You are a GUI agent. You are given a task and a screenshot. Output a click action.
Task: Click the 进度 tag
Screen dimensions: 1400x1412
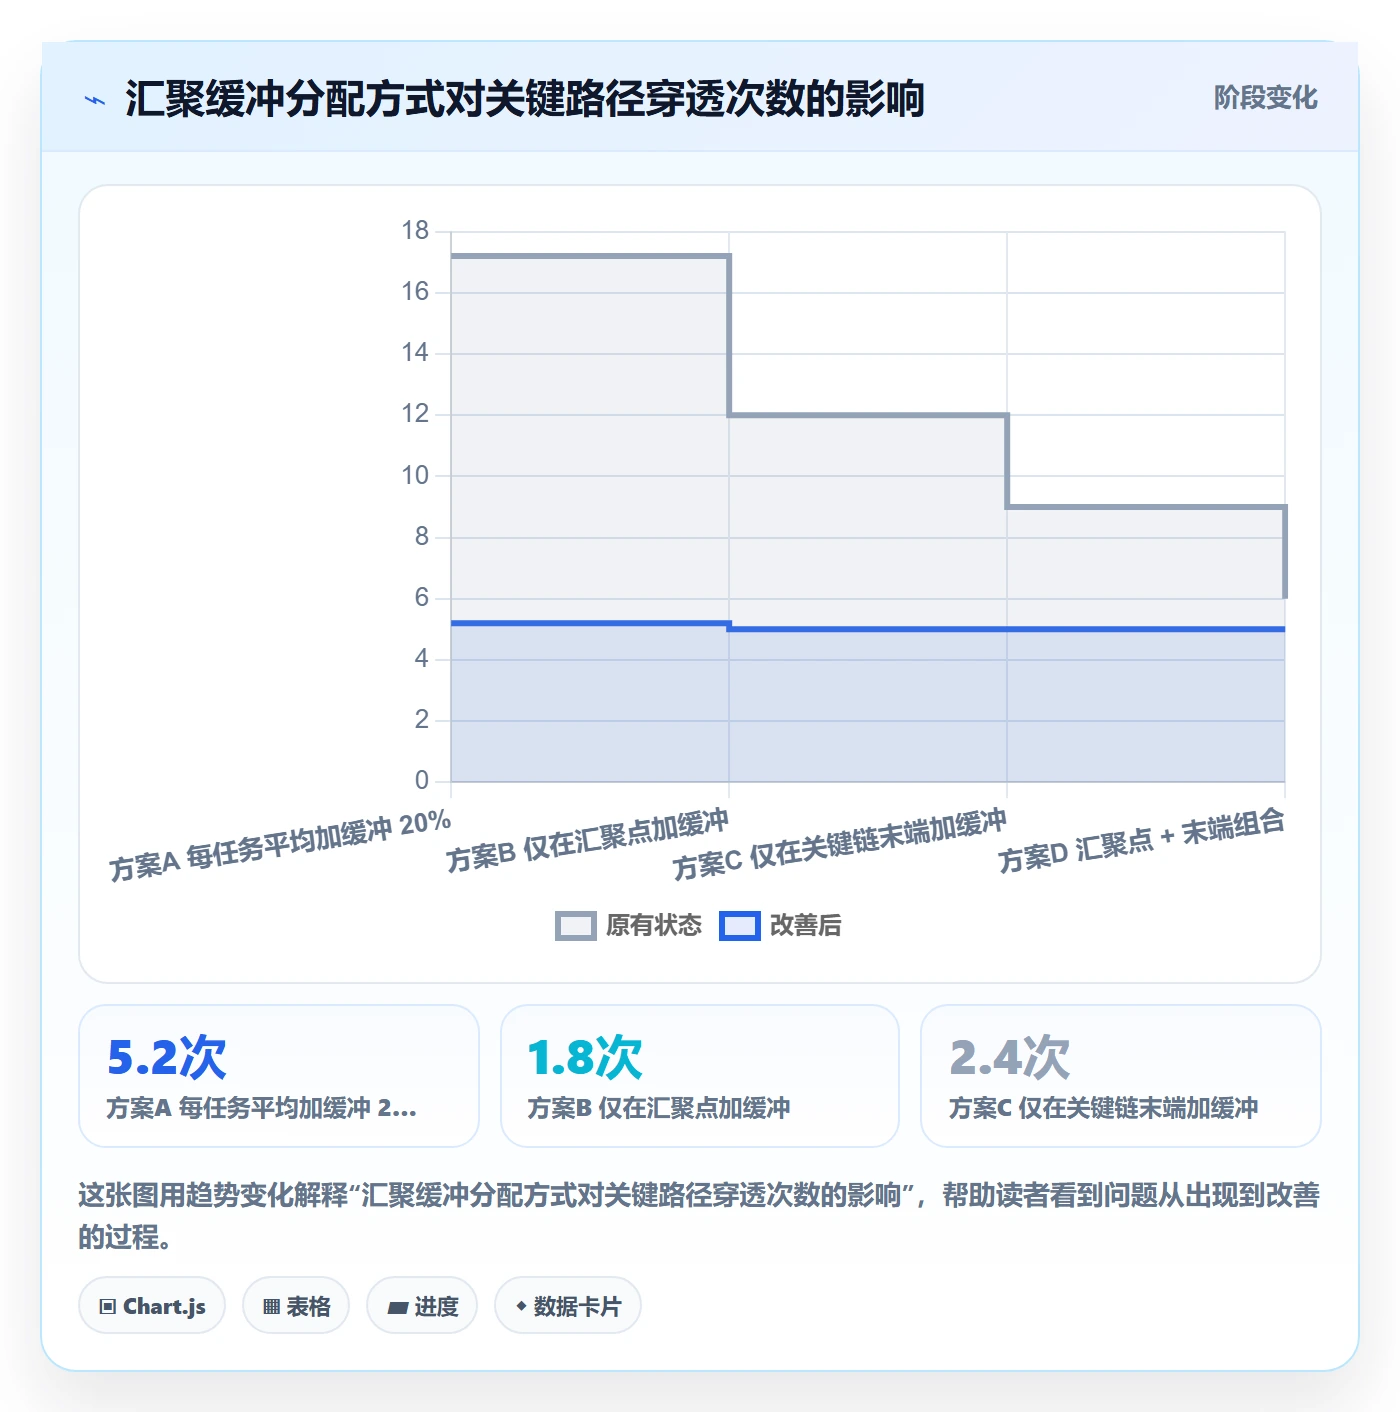coord(422,1306)
